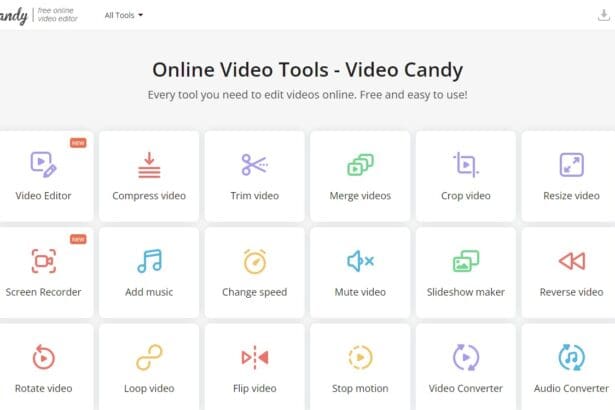
Task: Launch the Screen Recorder icon
Action: click(44, 261)
